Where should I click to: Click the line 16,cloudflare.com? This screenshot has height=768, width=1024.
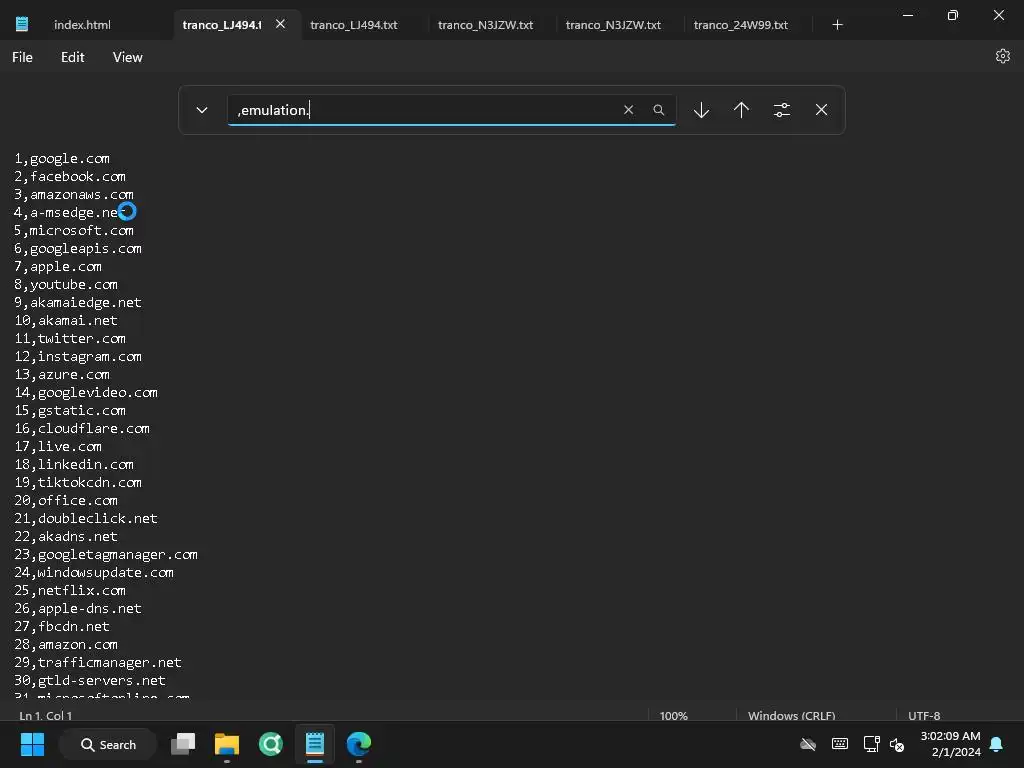(82, 428)
